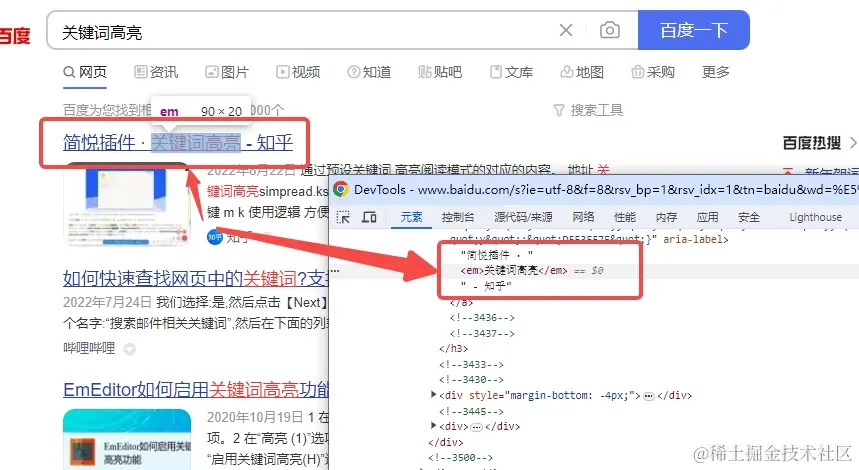859x470 pixels.
Task: Select the </h3> closing tag line
Action: click(x=454, y=348)
